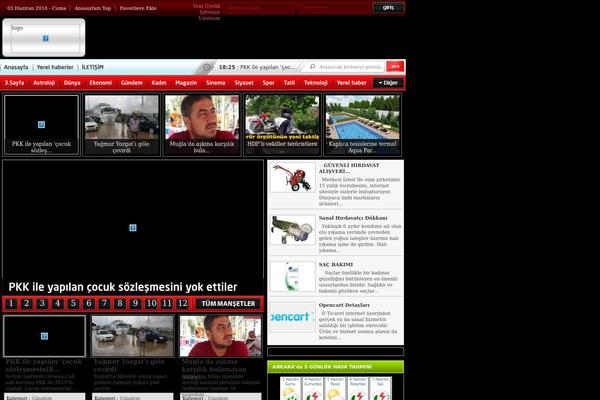Viewport: 600px width, 400px height.
Task: Click the Anasayfa link
Action: point(16,67)
